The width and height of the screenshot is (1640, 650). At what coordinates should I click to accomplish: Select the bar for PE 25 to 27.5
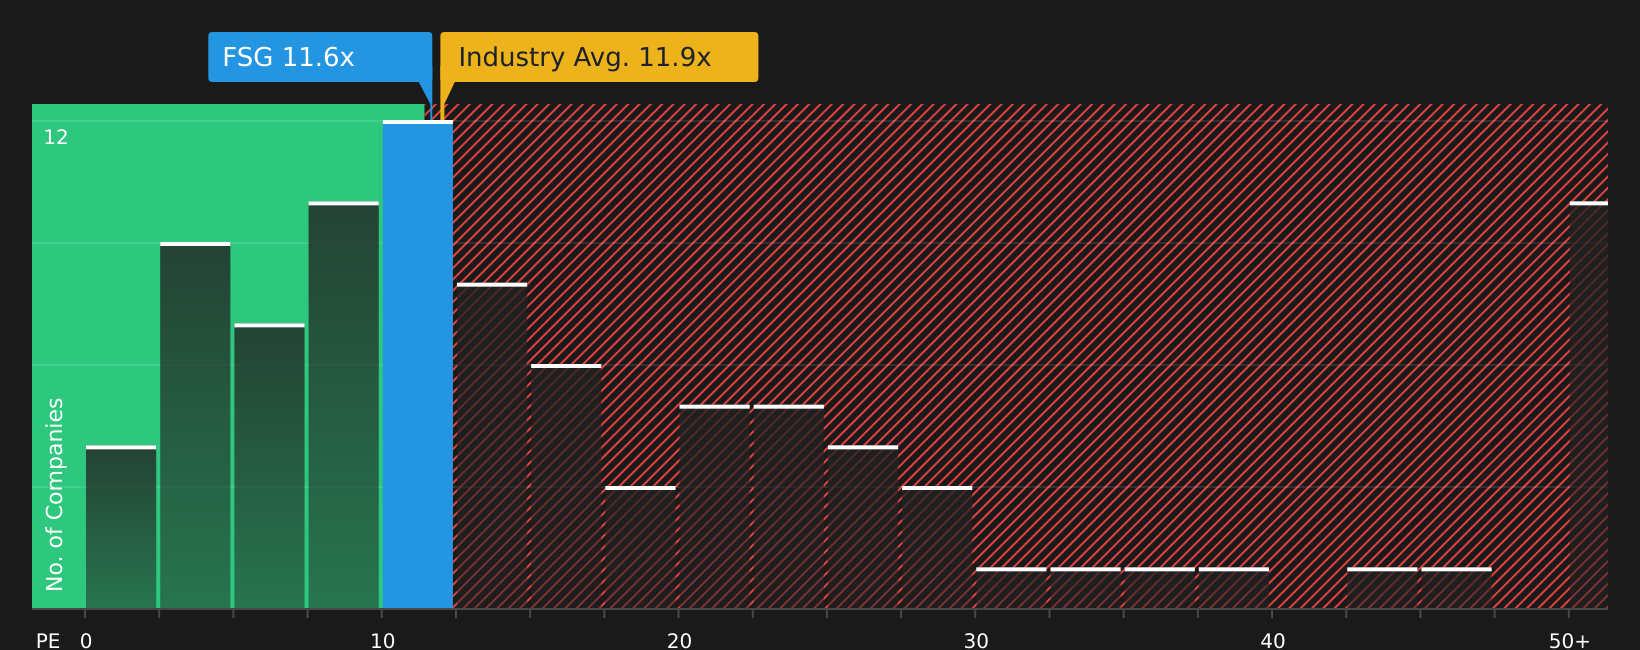(x=863, y=527)
